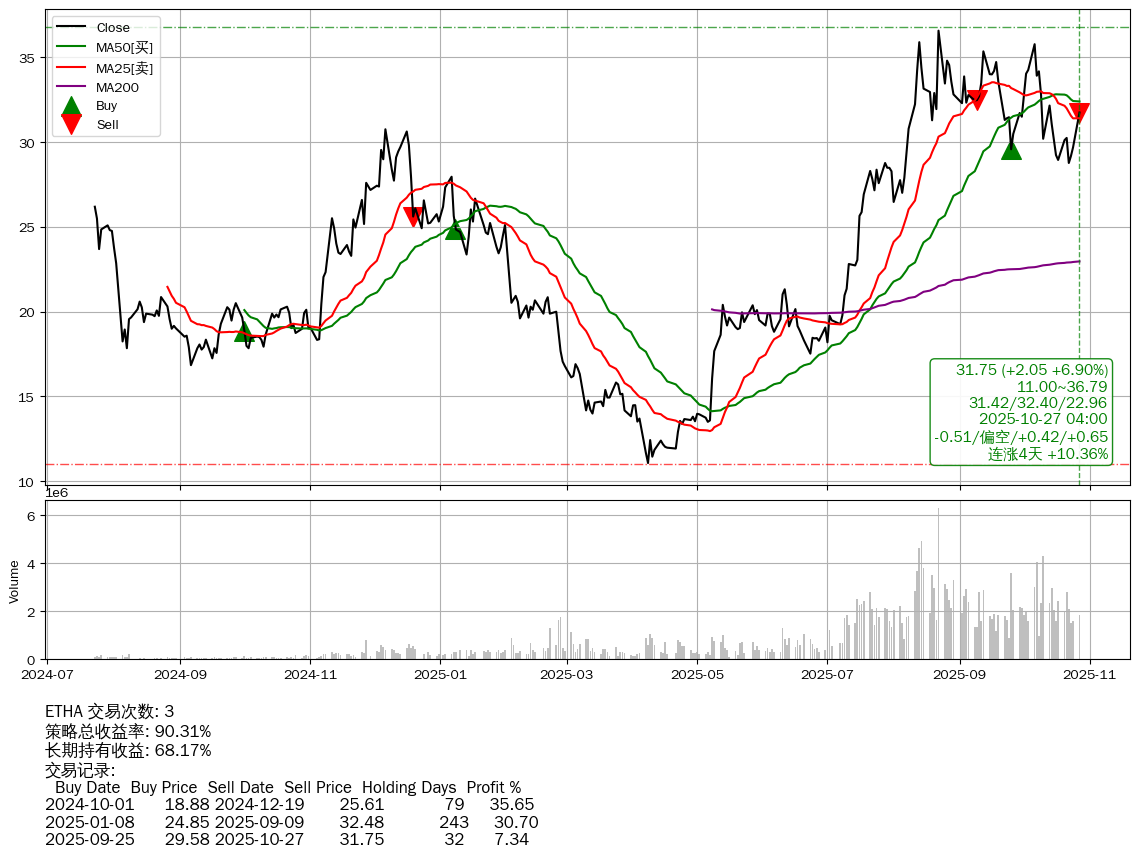This screenshot has height=857, width=1139.
Task: Select the MA200 legend label
Action: (x=117, y=87)
